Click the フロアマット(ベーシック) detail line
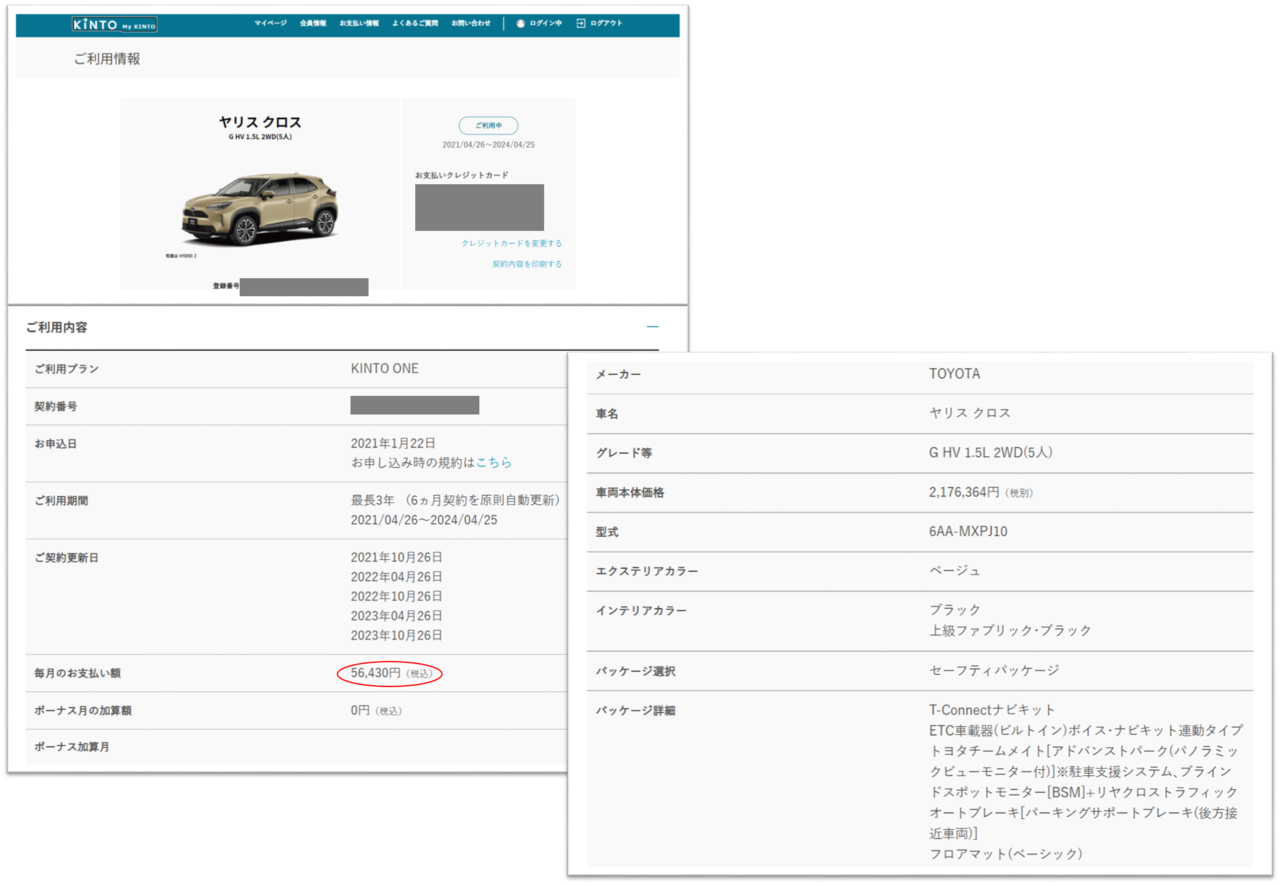Image resolution: width=1280 pixels, height=885 pixels. tap(1006, 854)
